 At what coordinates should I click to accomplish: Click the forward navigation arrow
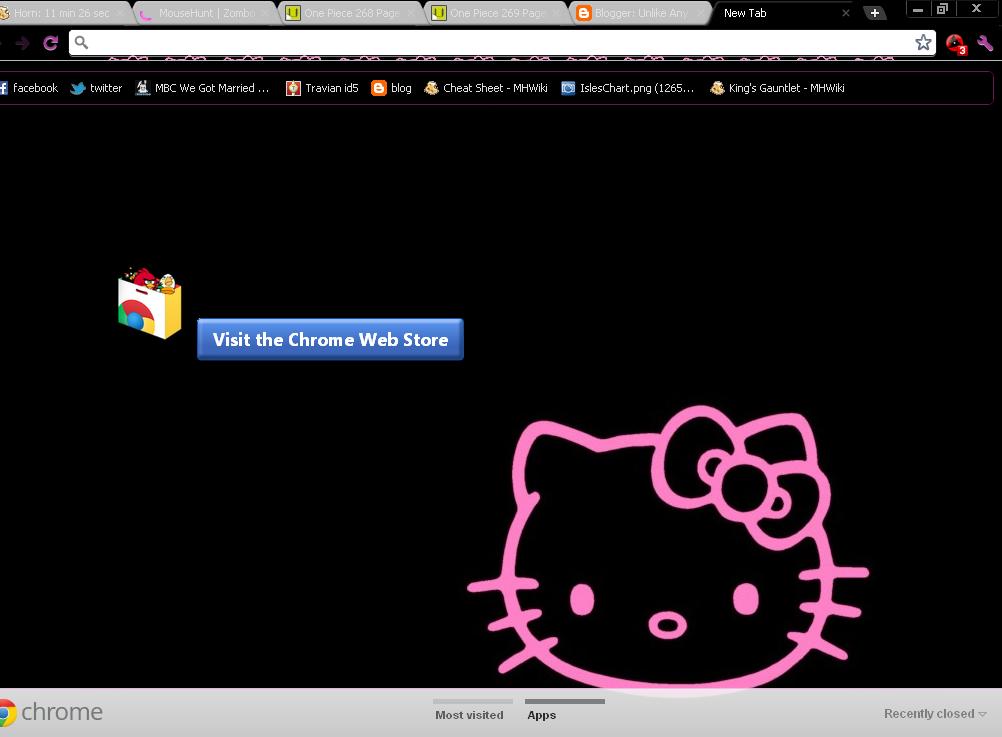click(x=22, y=43)
